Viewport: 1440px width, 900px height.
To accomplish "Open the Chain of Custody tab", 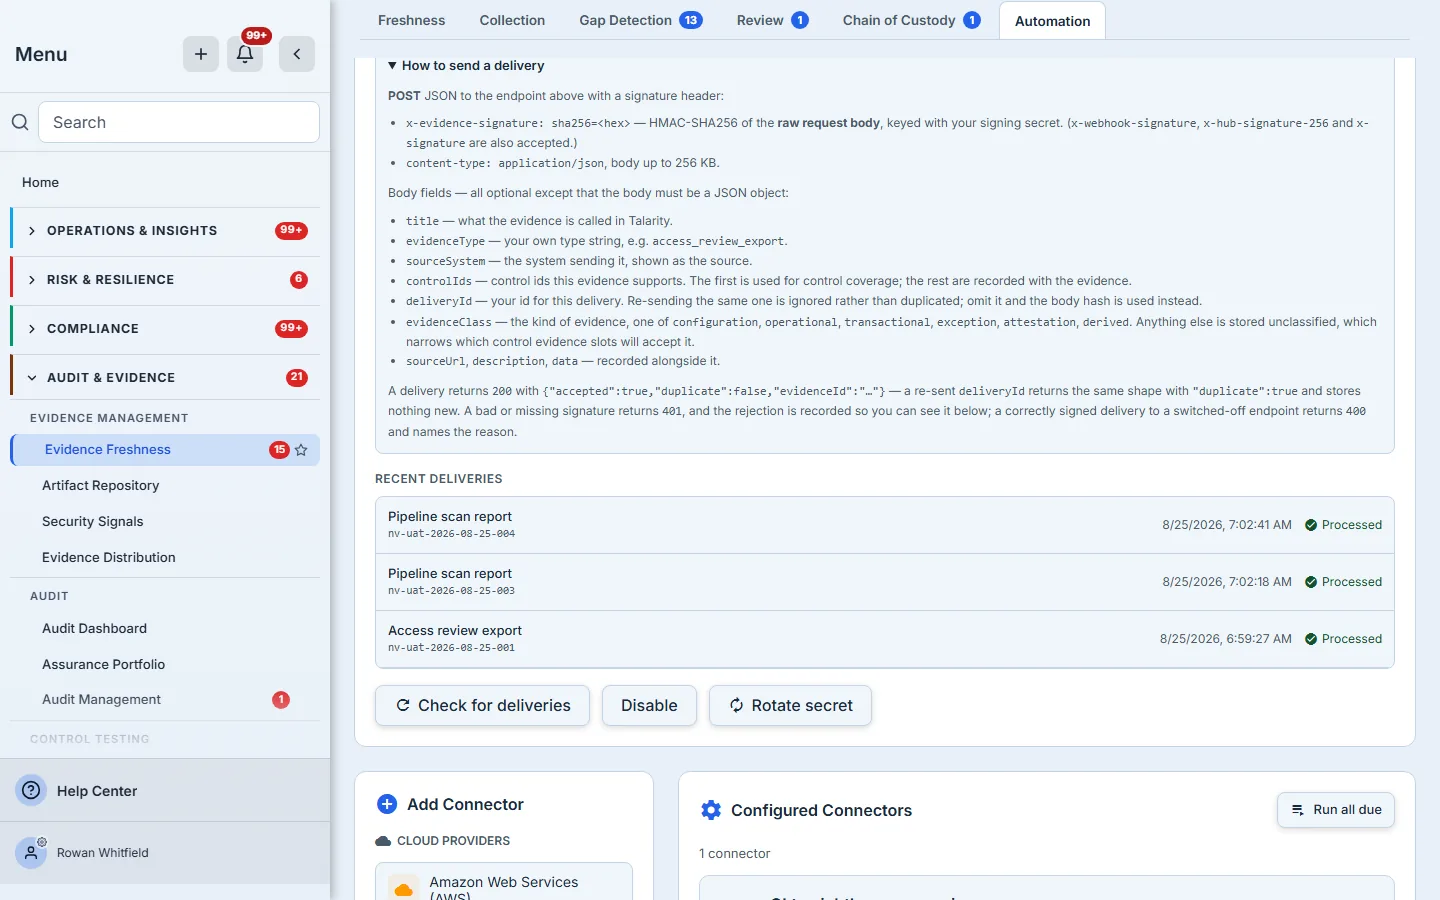I will (x=911, y=20).
